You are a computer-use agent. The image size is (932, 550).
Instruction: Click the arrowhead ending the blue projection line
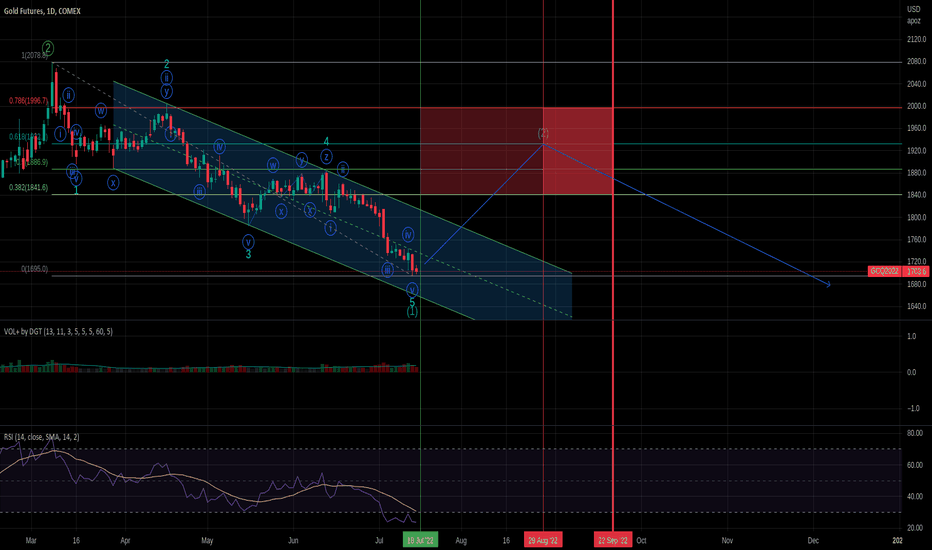(827, 284)
